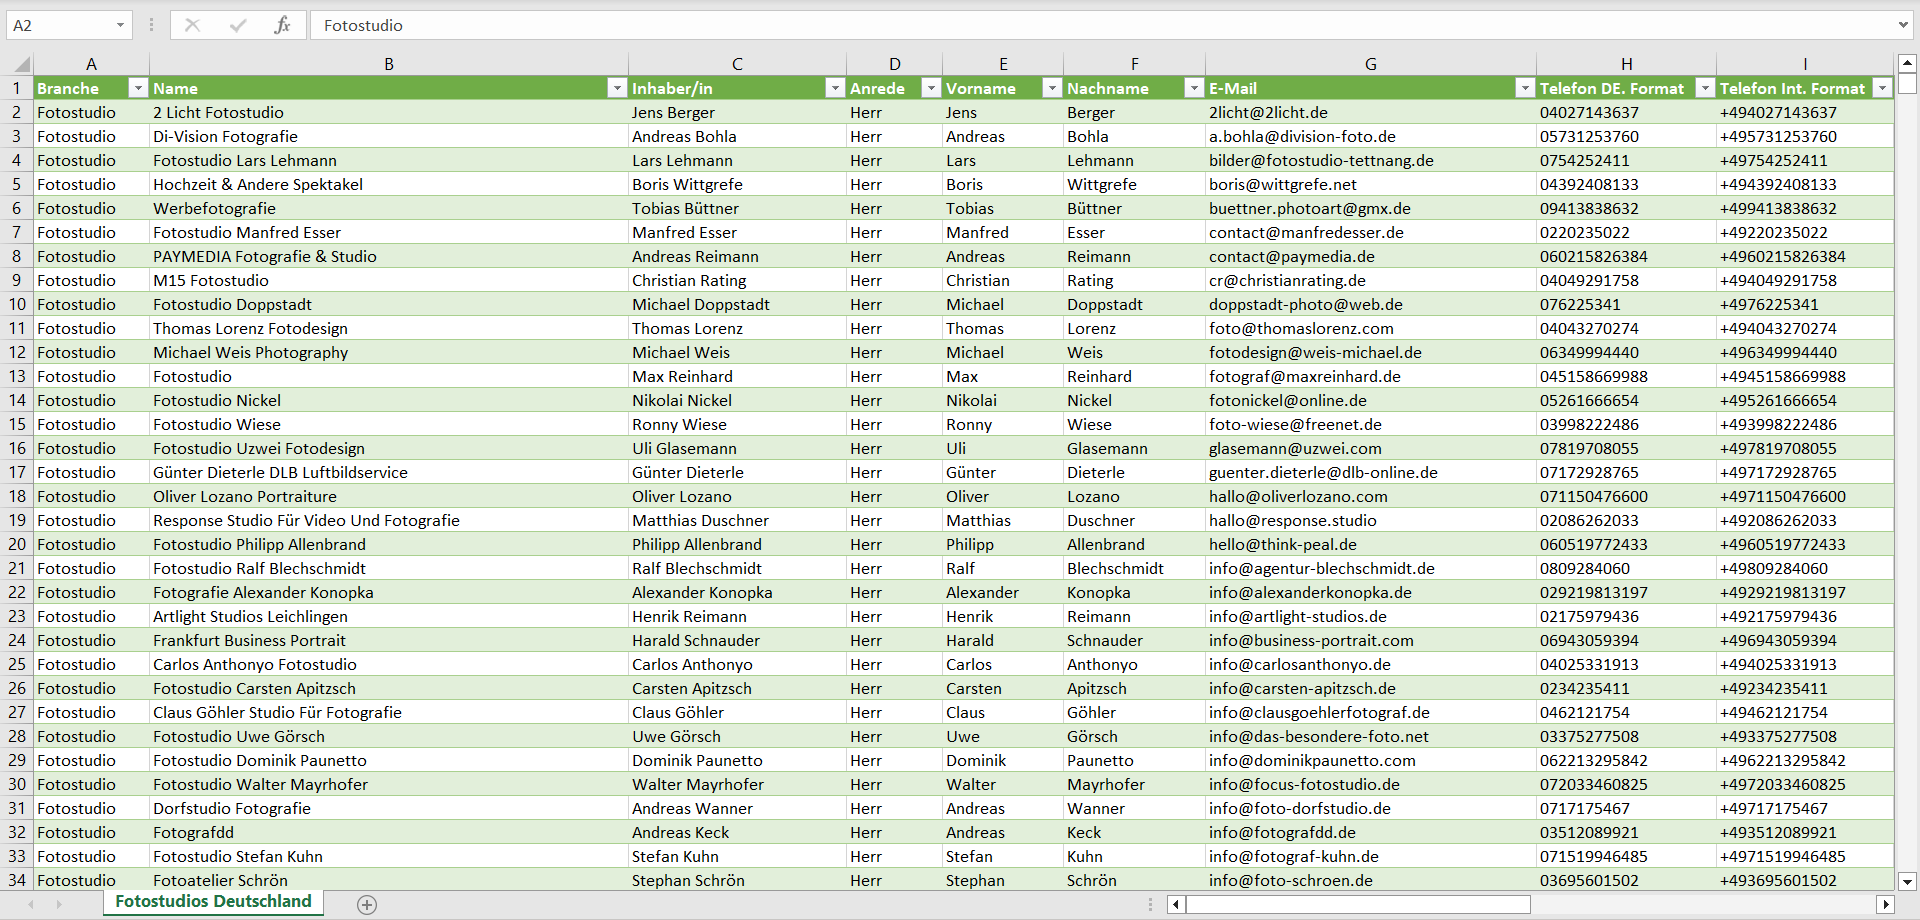
Task: Click international phone '+4929219813197'
Action: click(x=1805, y=592)
